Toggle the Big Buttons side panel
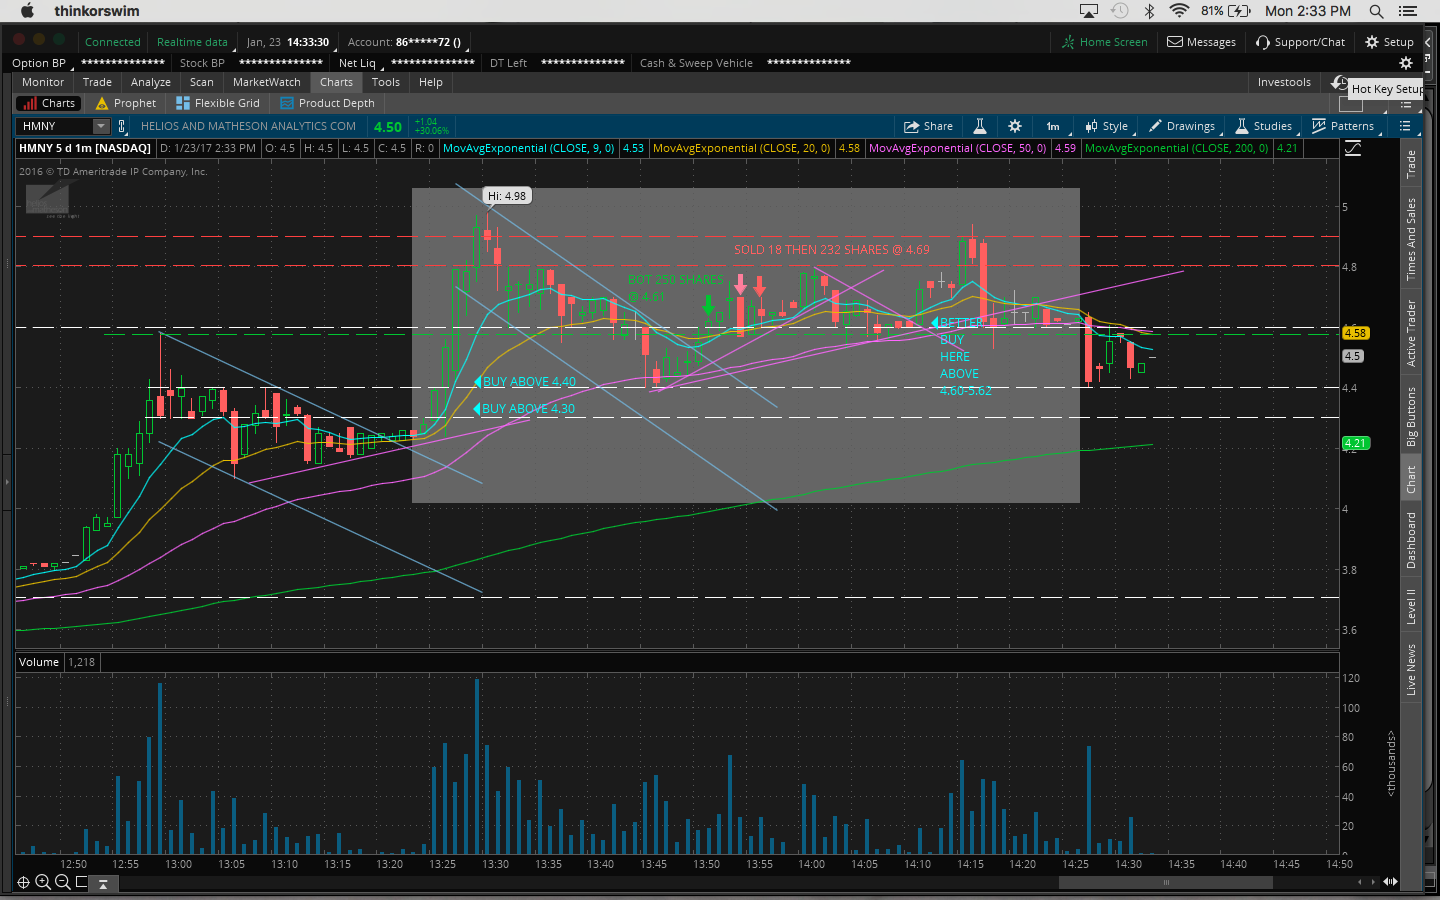1440x900 pixels. pos(1411,416)
